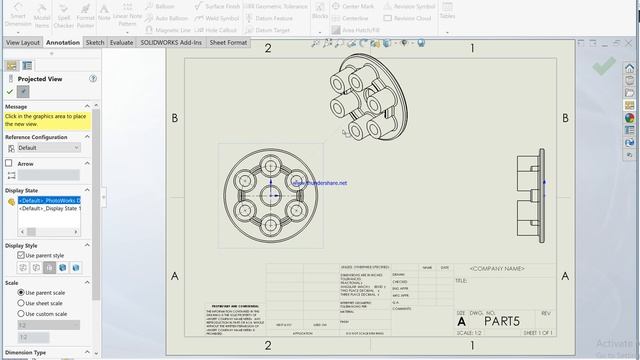Uncheck Use parent style
The width and height of the screenshot is (640, 360).
coord(21,255)
